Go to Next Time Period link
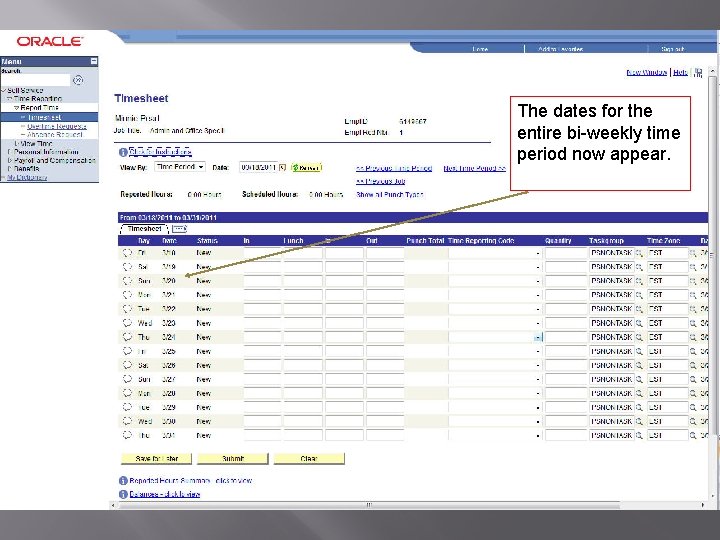The image size is (720, 540). tap(474, 169)
